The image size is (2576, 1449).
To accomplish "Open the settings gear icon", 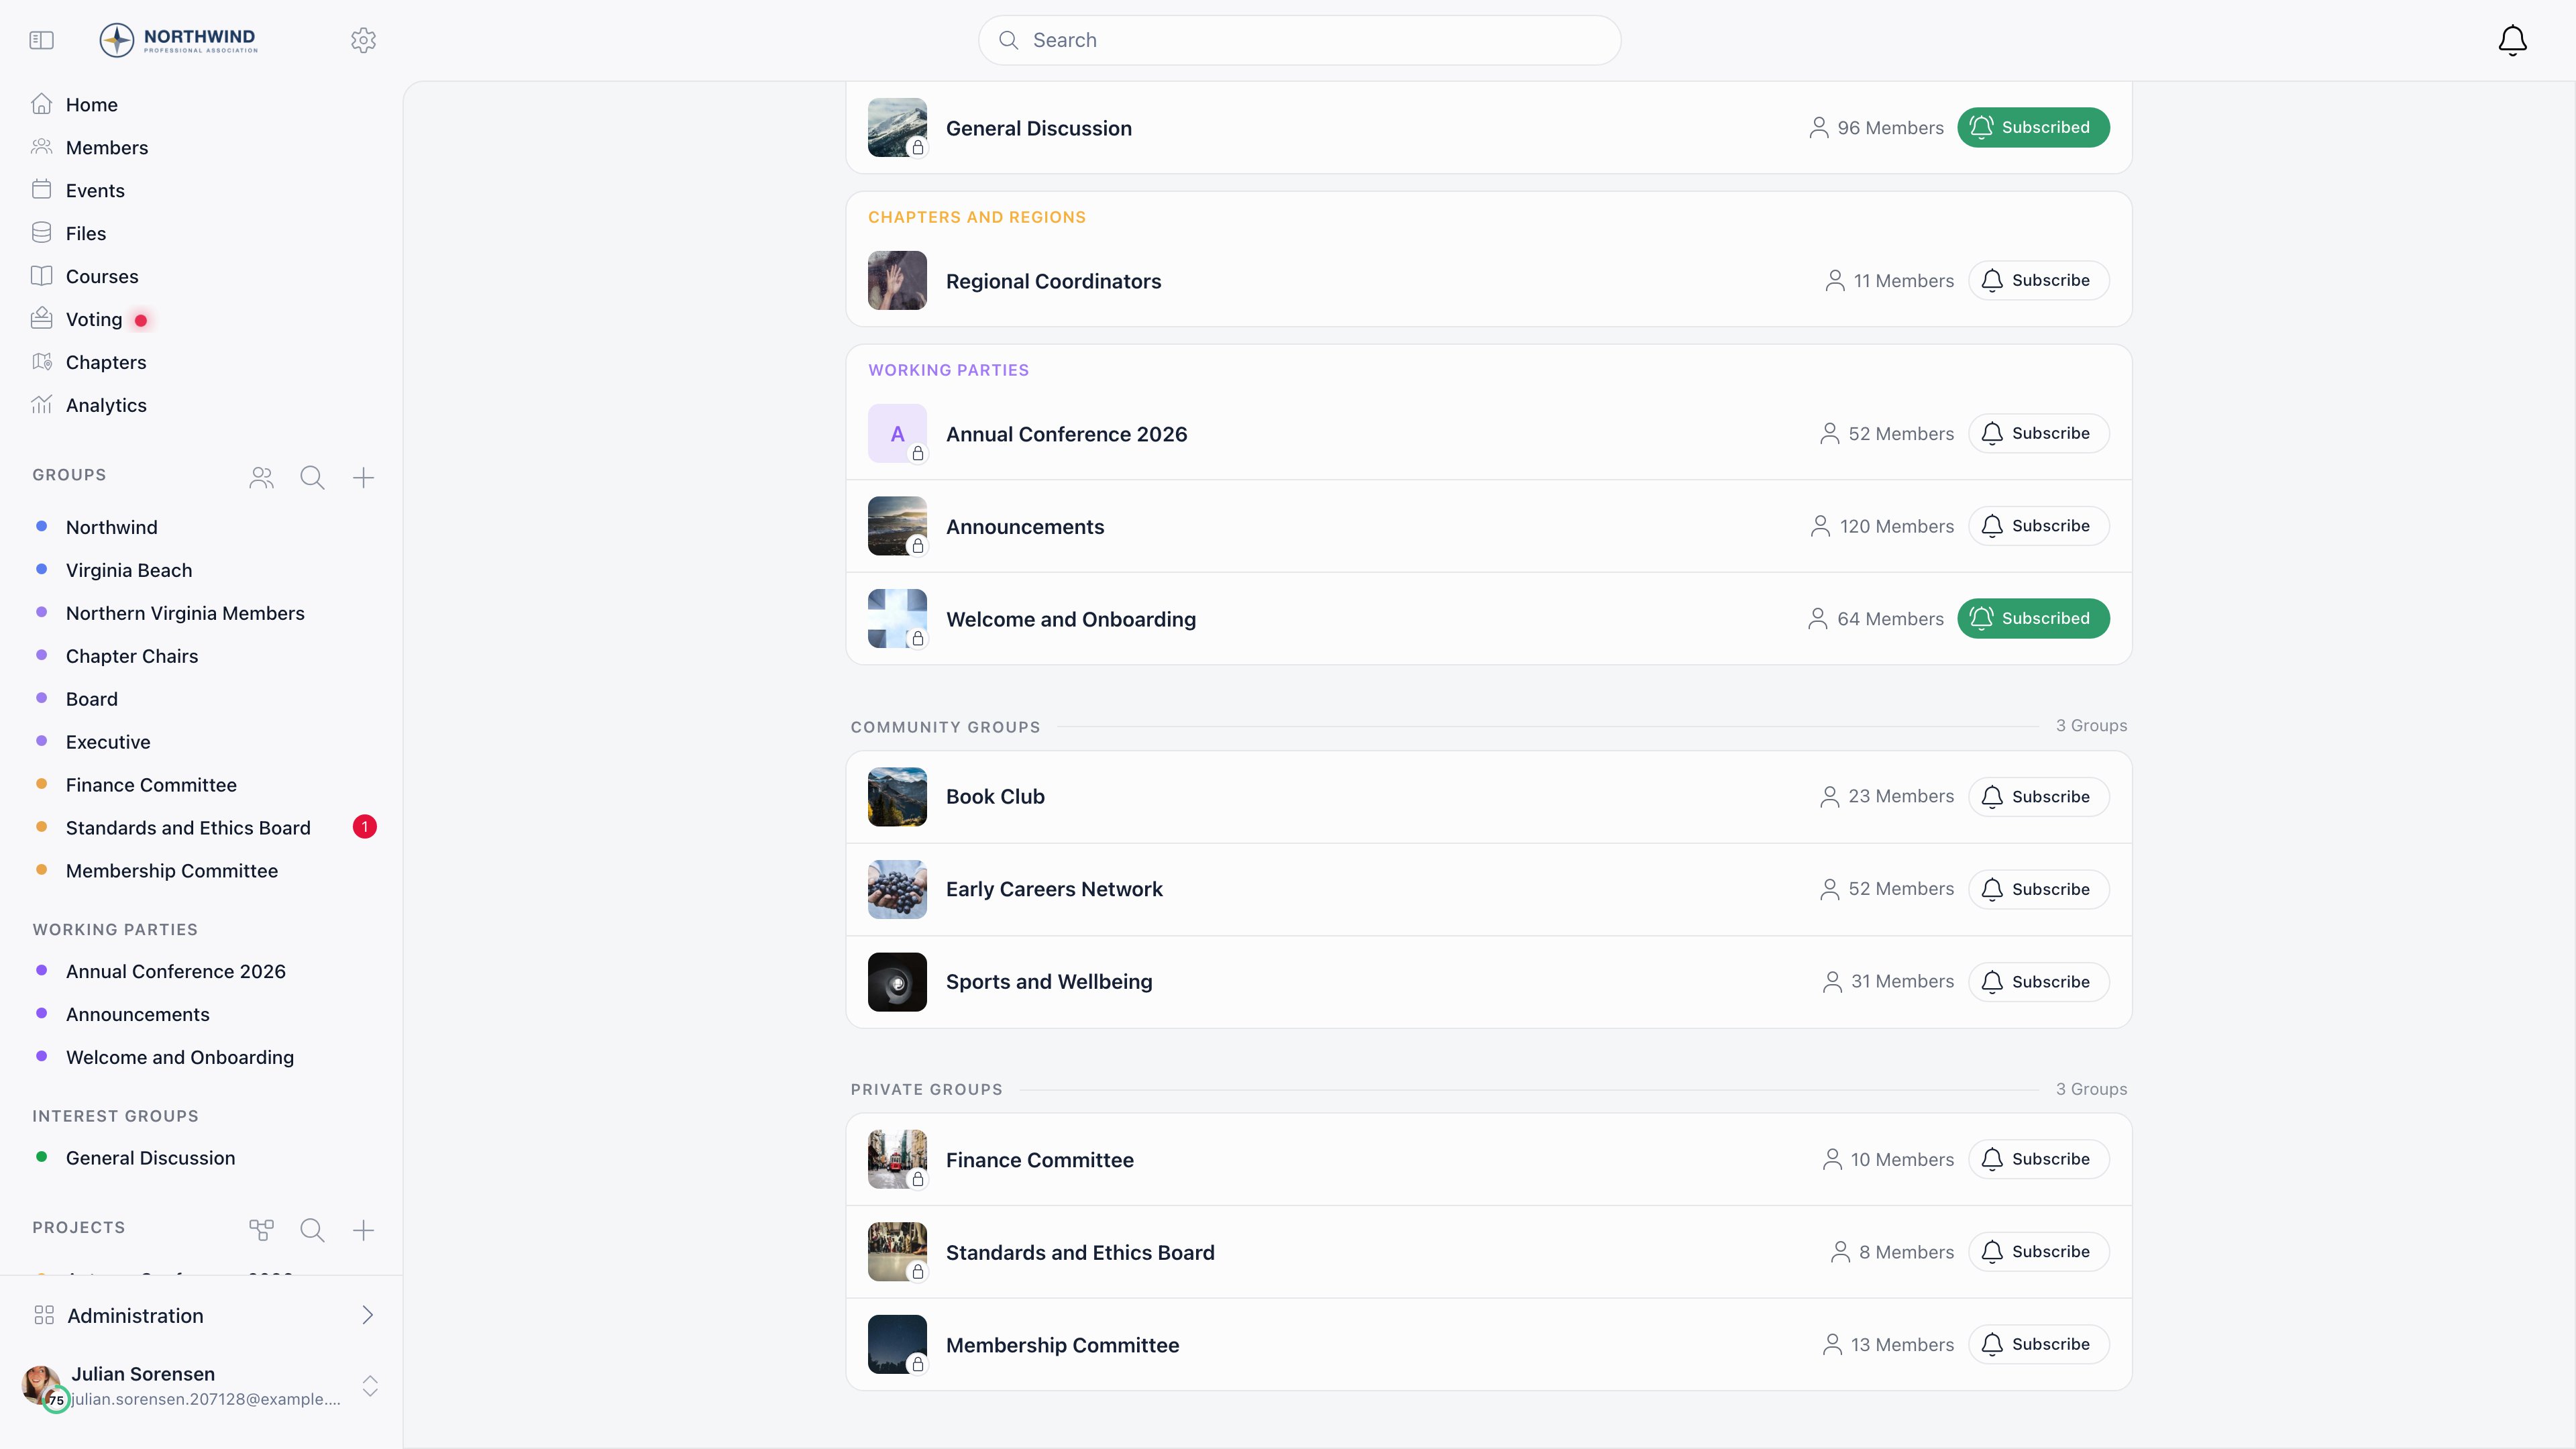I will (363, 40).
